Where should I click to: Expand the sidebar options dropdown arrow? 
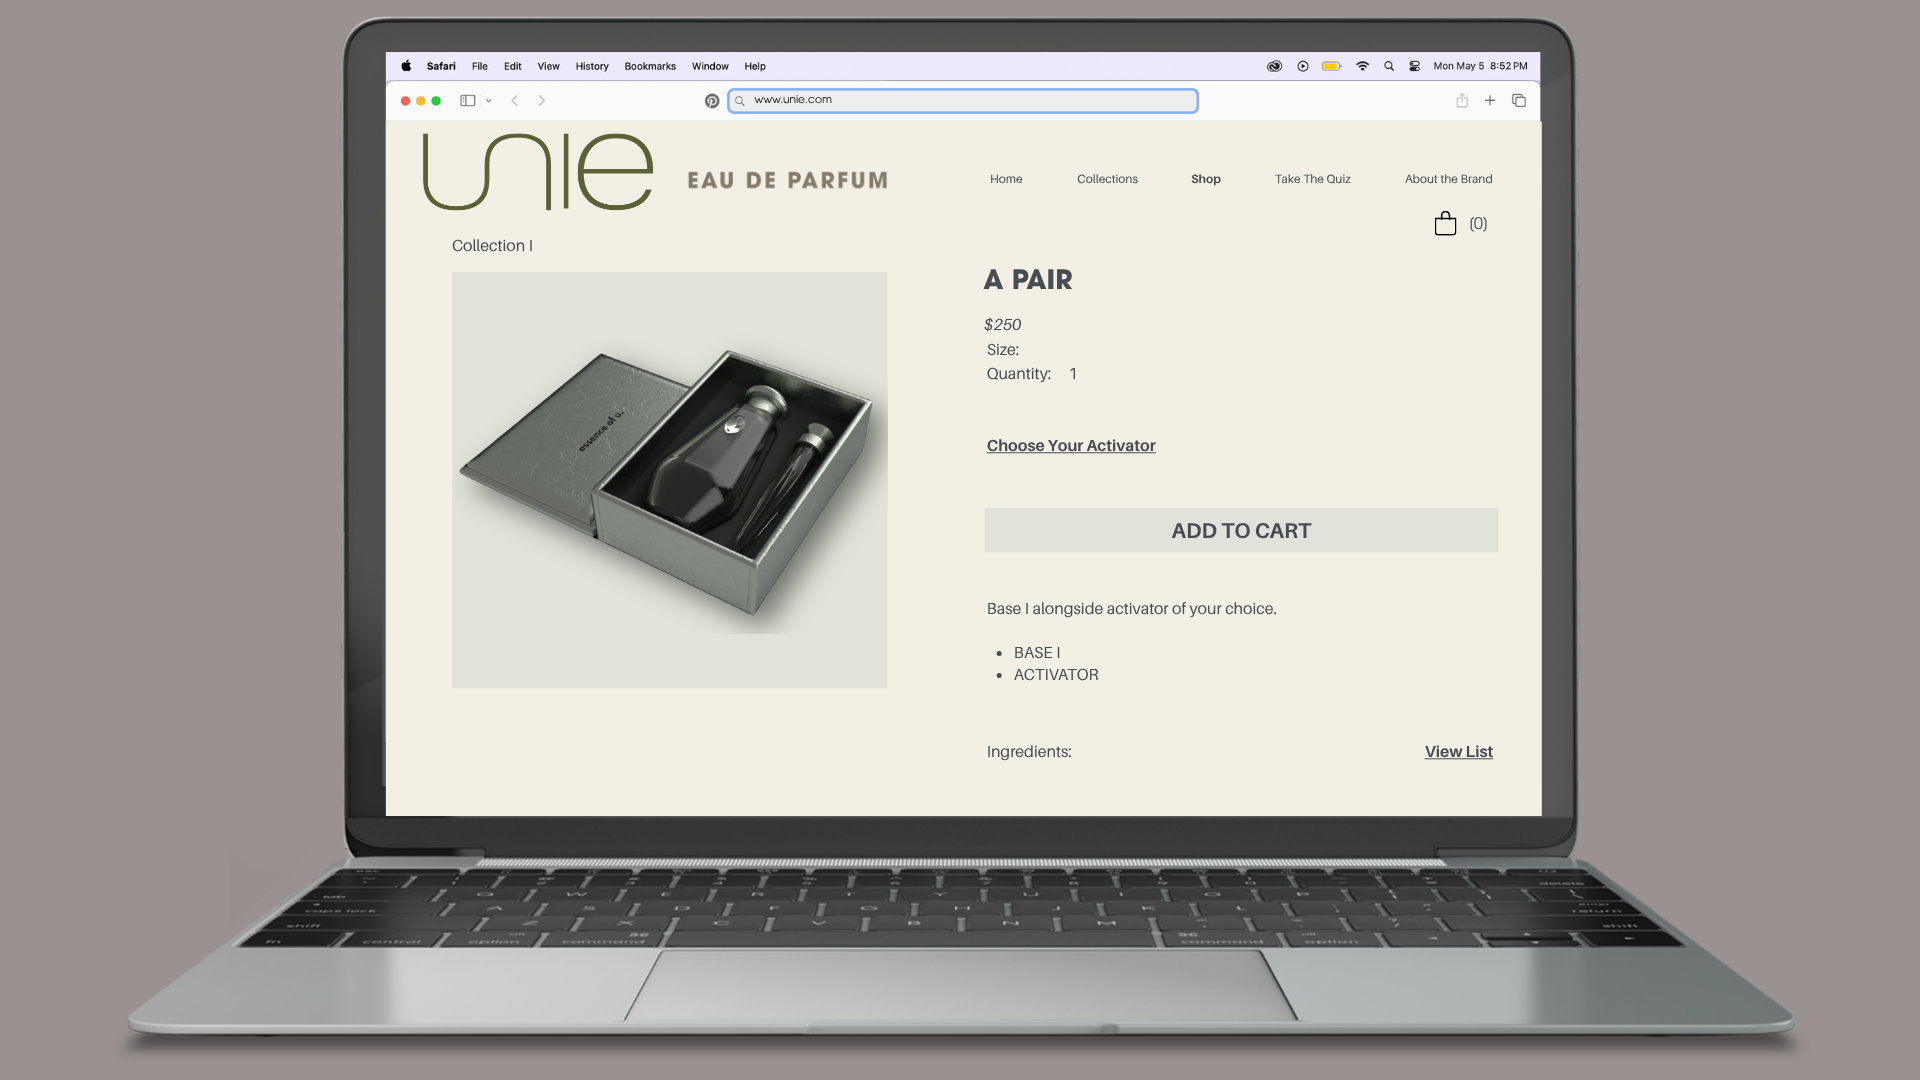[489, 101]
